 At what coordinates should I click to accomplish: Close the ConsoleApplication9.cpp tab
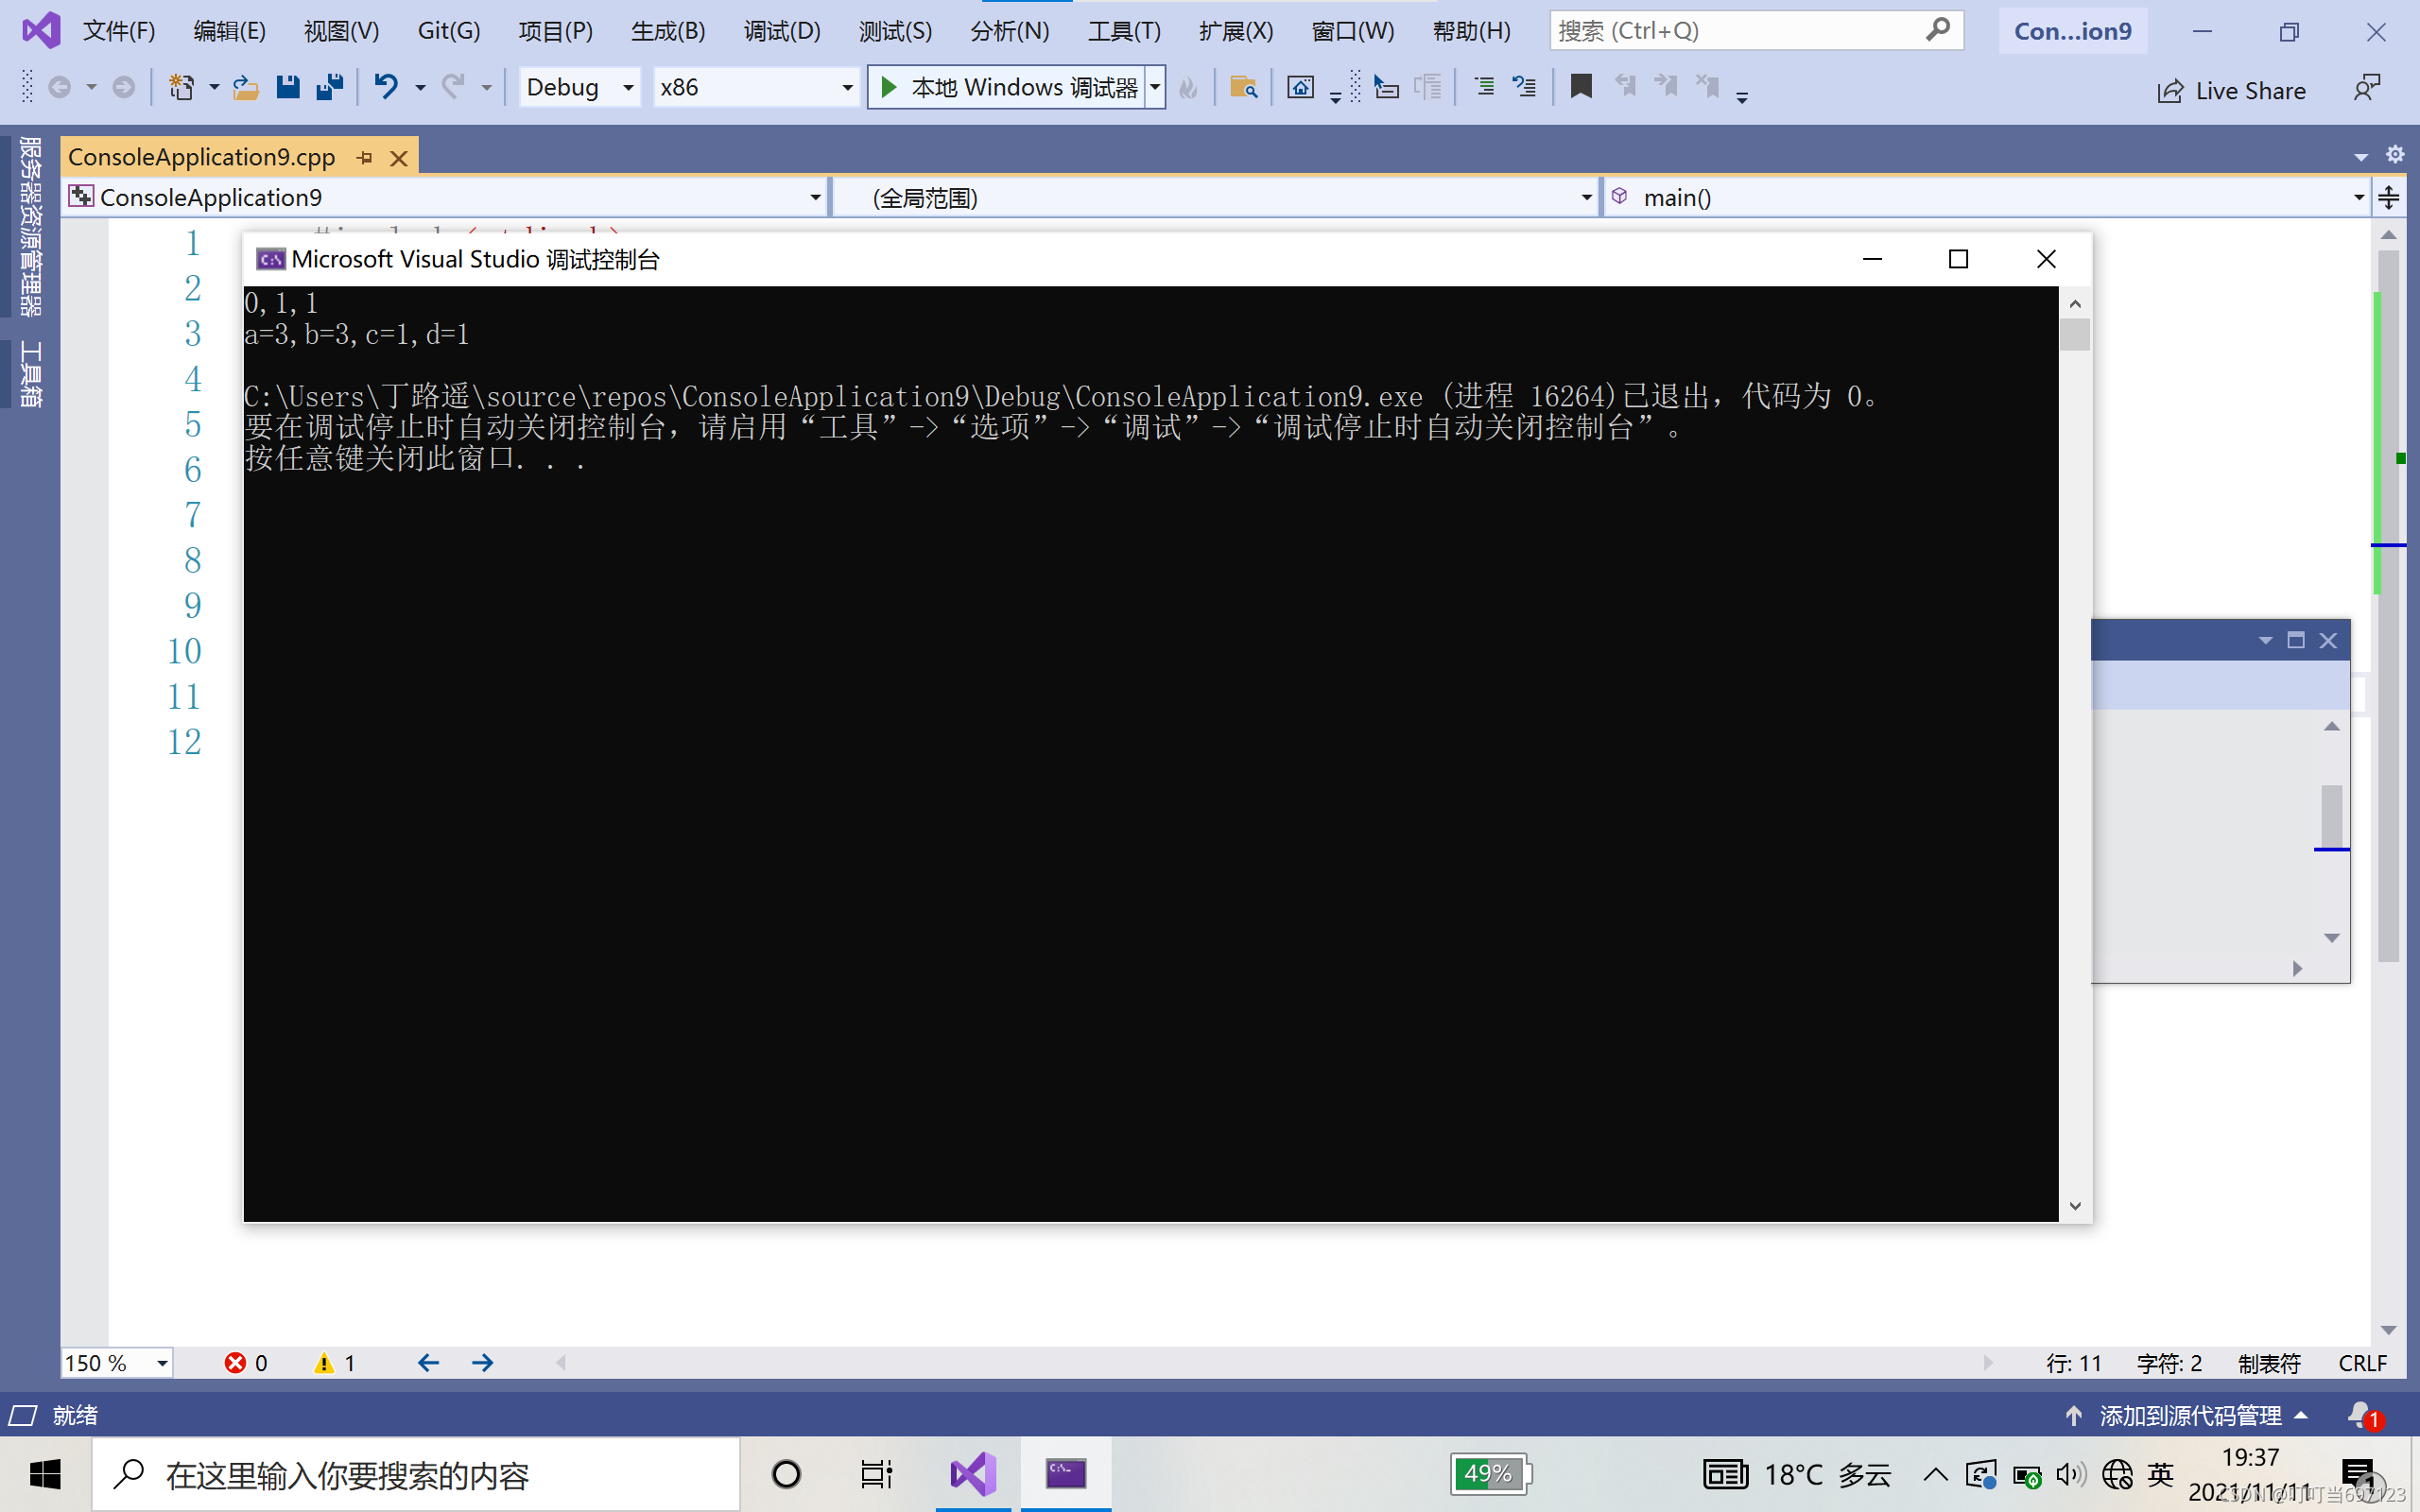click(399, 158)
